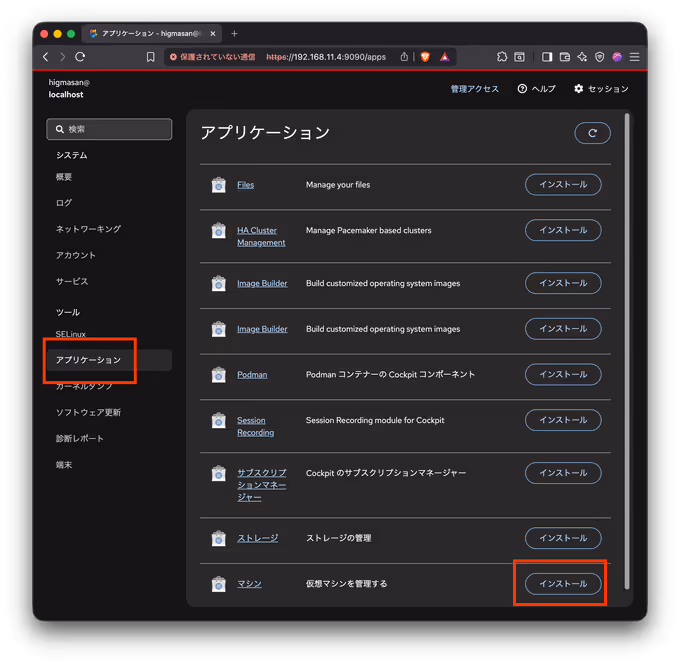This screenshot has height=664, width=680.
Task: Go forward in browser history
Action: [62, 57]
